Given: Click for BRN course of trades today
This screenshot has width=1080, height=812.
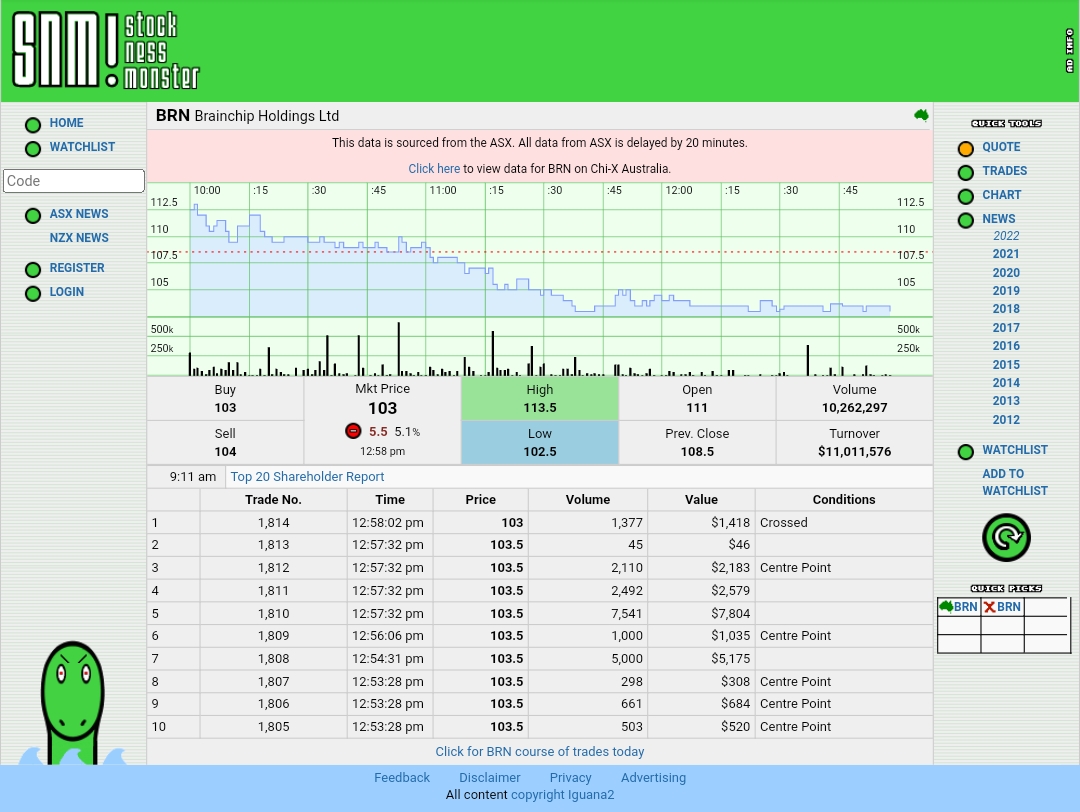Looking at the screenshot, I should [540, 751].
